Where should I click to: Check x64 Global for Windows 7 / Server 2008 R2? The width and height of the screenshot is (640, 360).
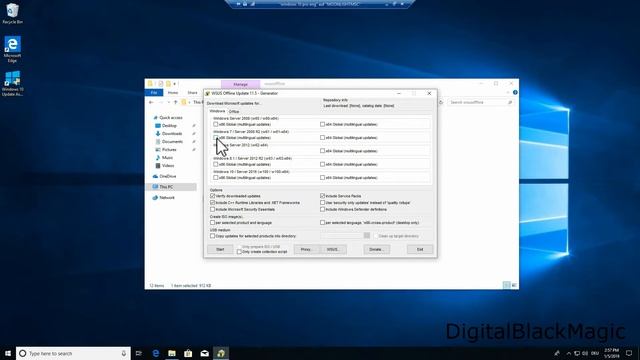pyautogui.click(x=322, y=138)
